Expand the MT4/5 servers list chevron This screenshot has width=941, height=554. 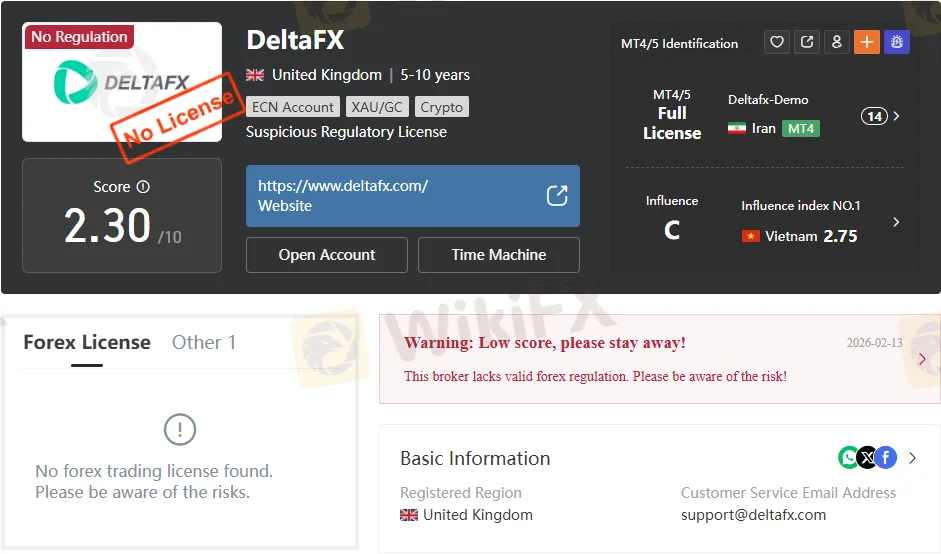896,116
